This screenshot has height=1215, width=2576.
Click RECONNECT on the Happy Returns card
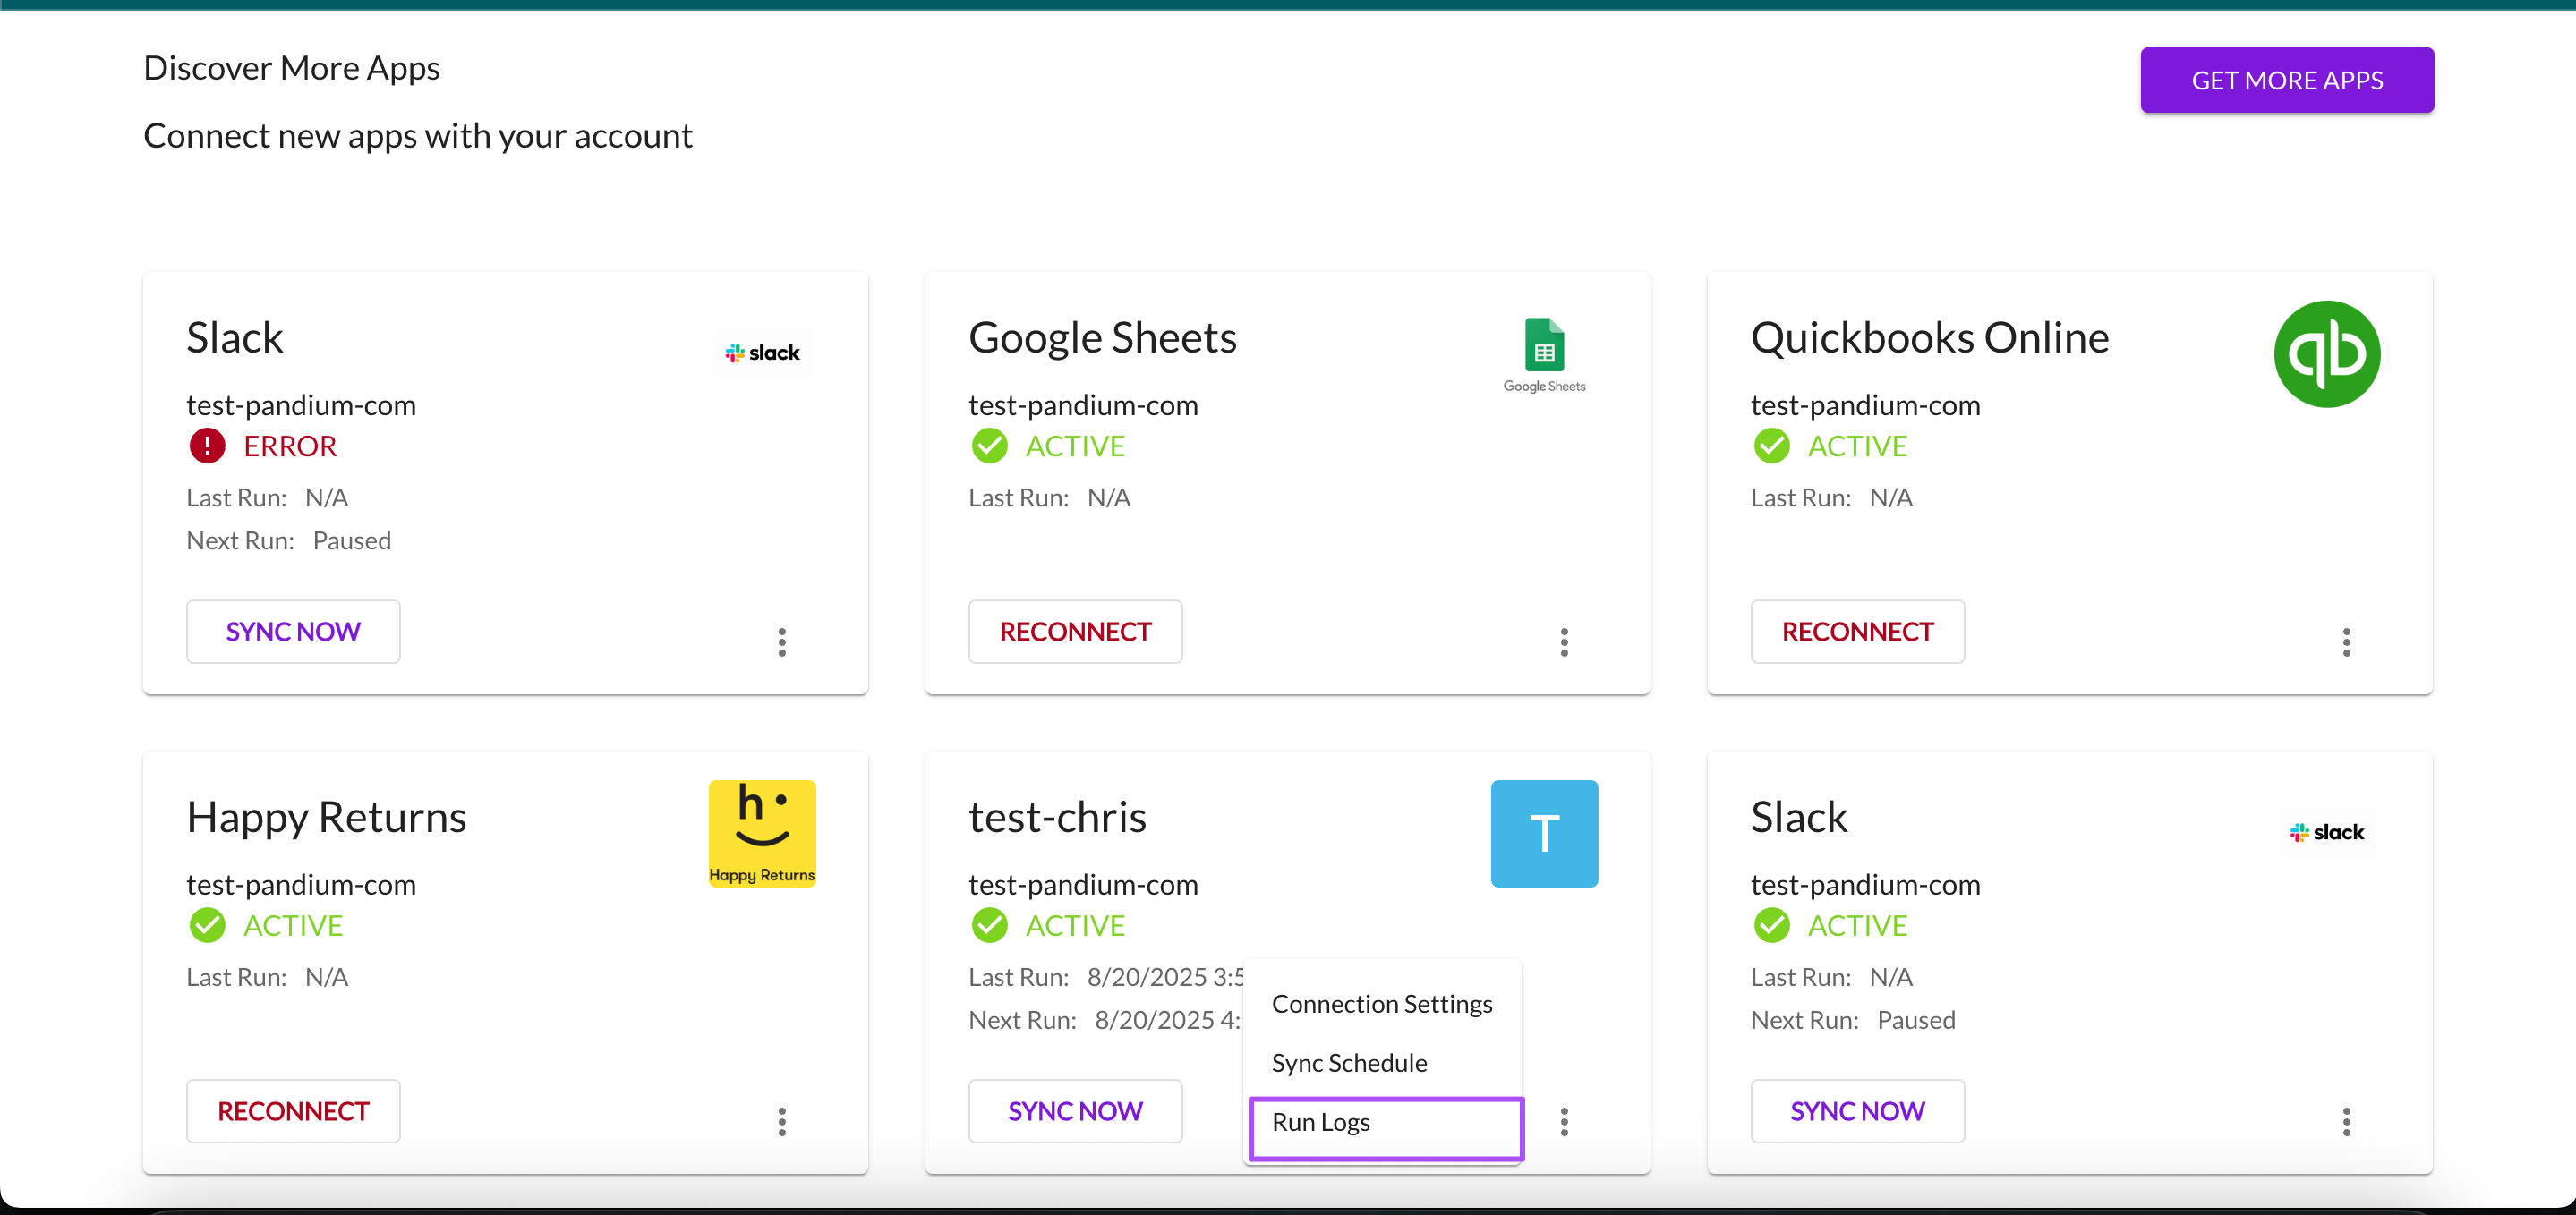click(x=293, y=1111)
